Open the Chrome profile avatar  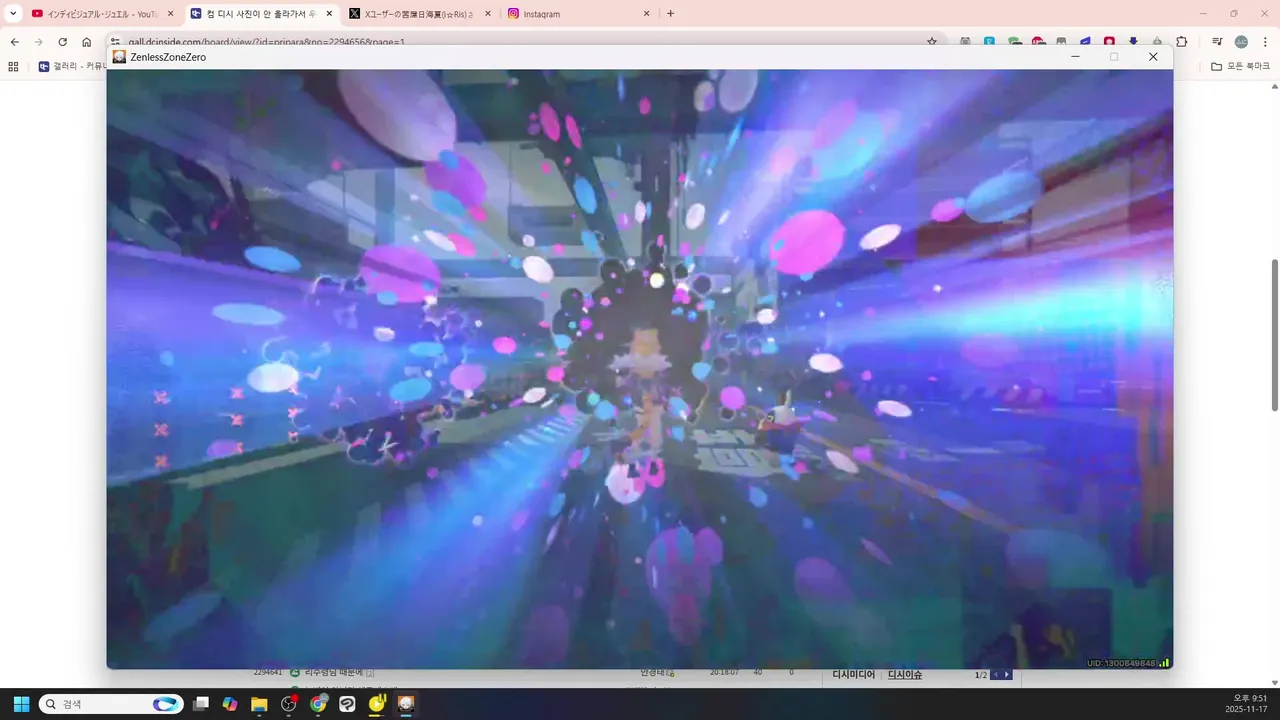[1241, 42]
